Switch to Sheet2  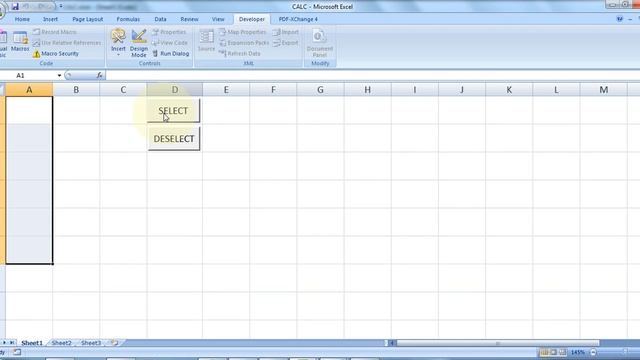coord(62,343)
